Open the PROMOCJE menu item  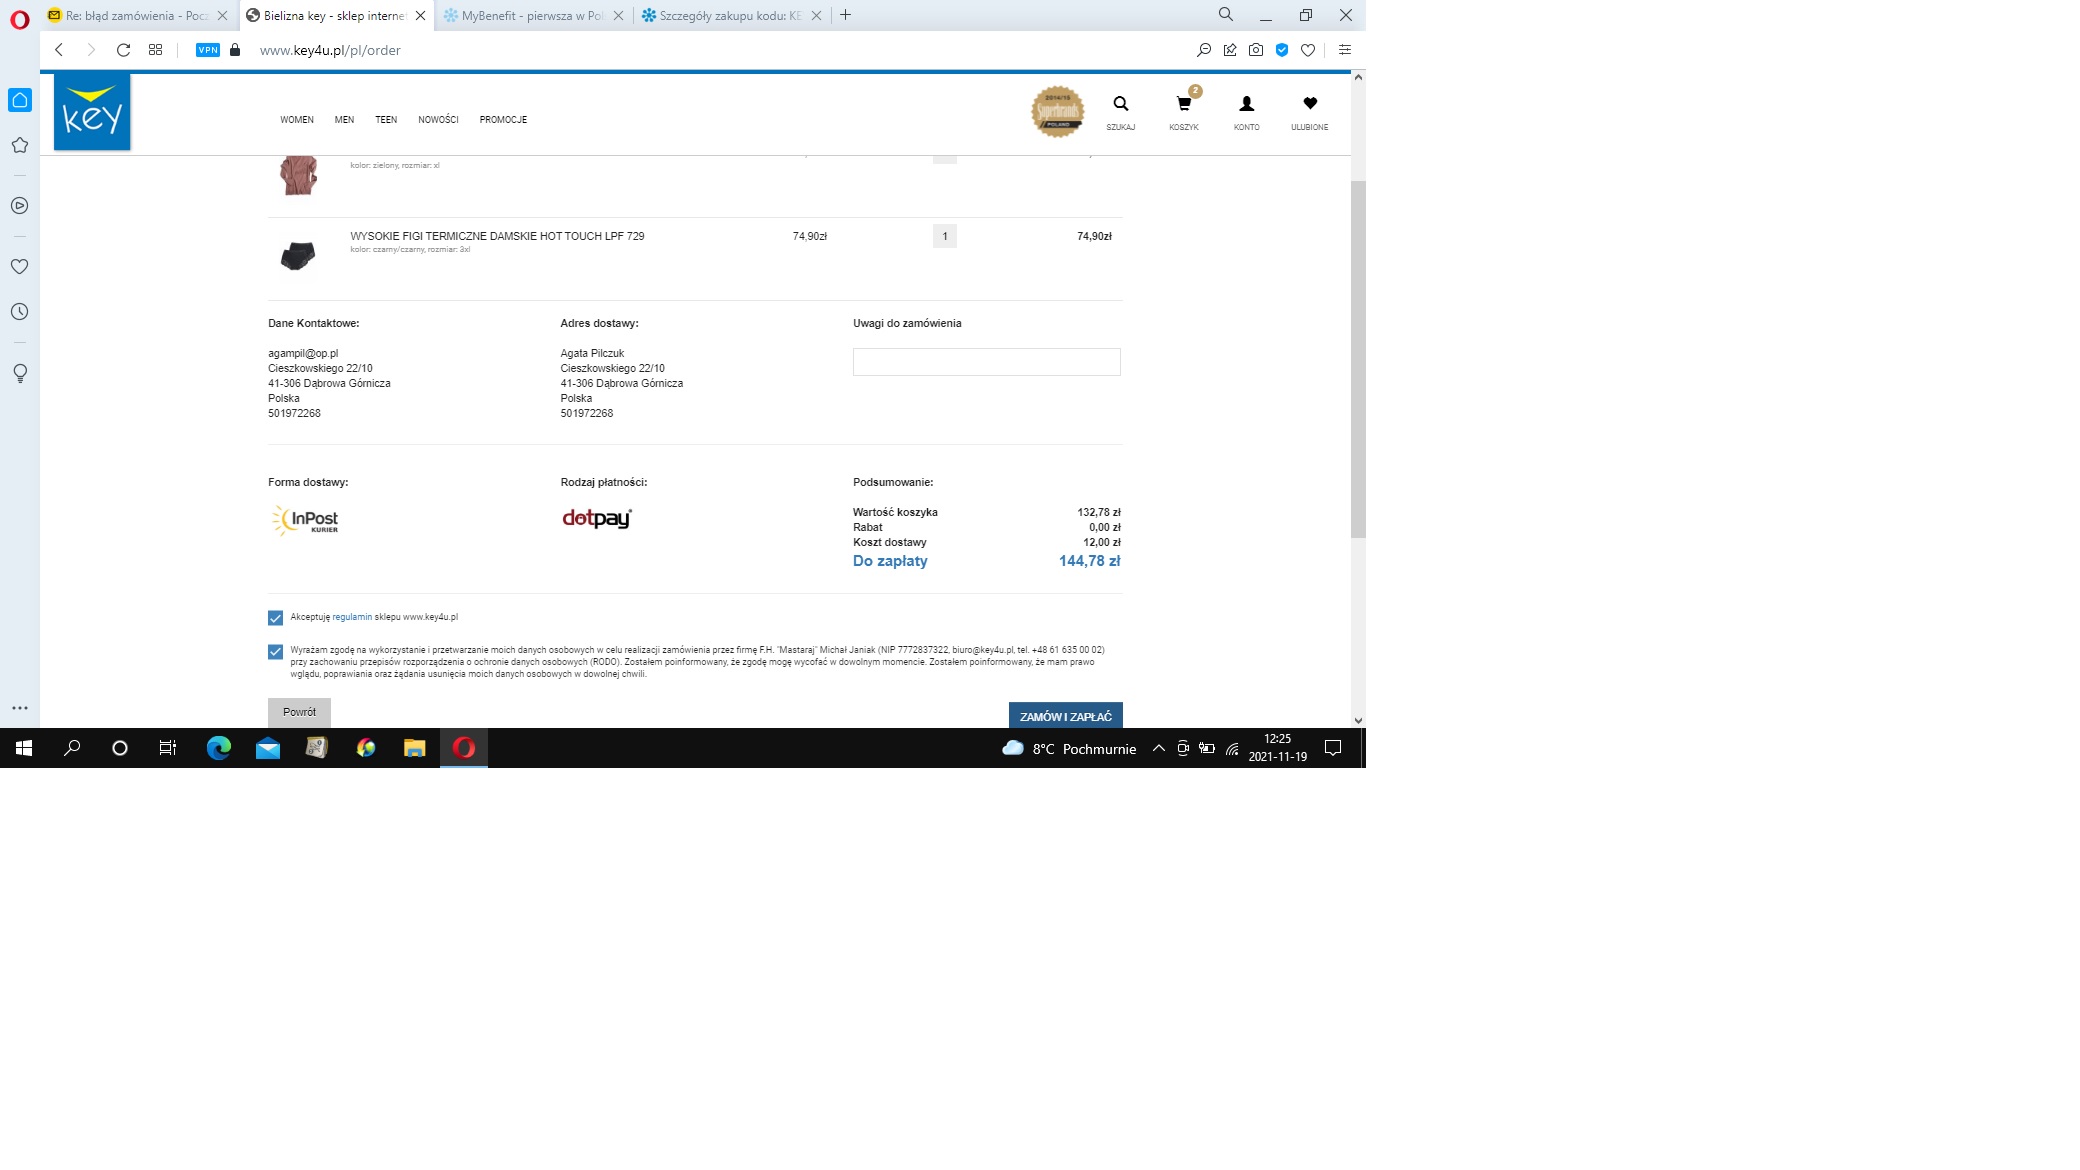tap(503, 120)
